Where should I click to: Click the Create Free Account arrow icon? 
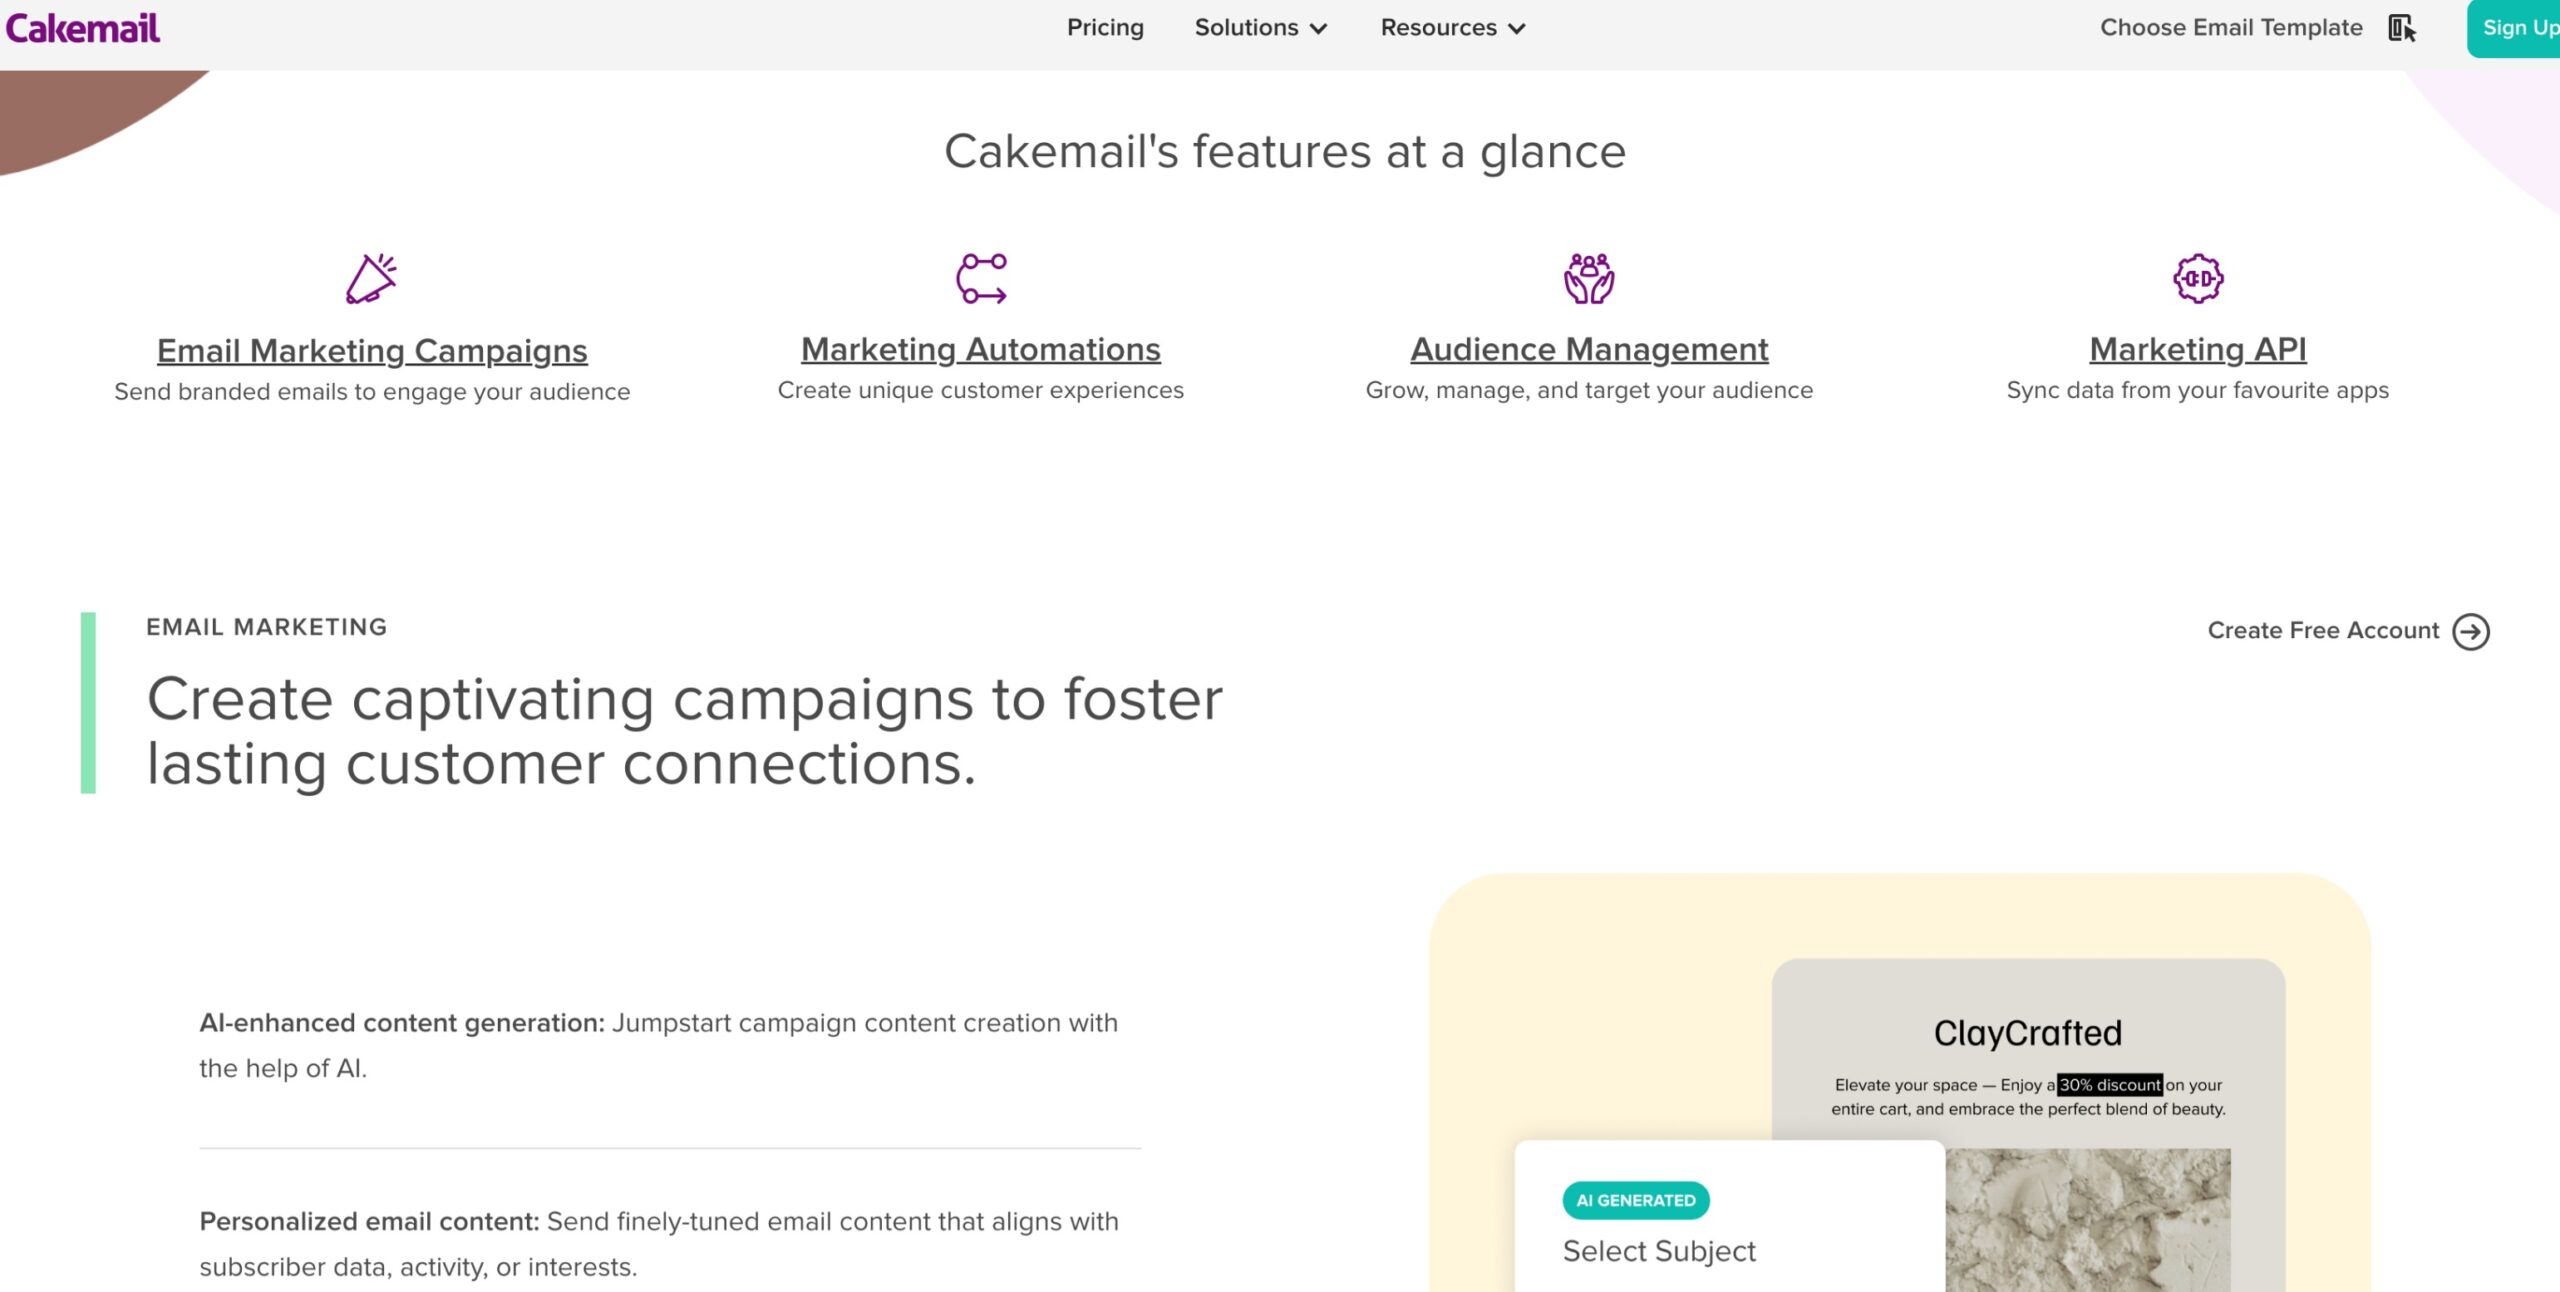click(2471, 630)
